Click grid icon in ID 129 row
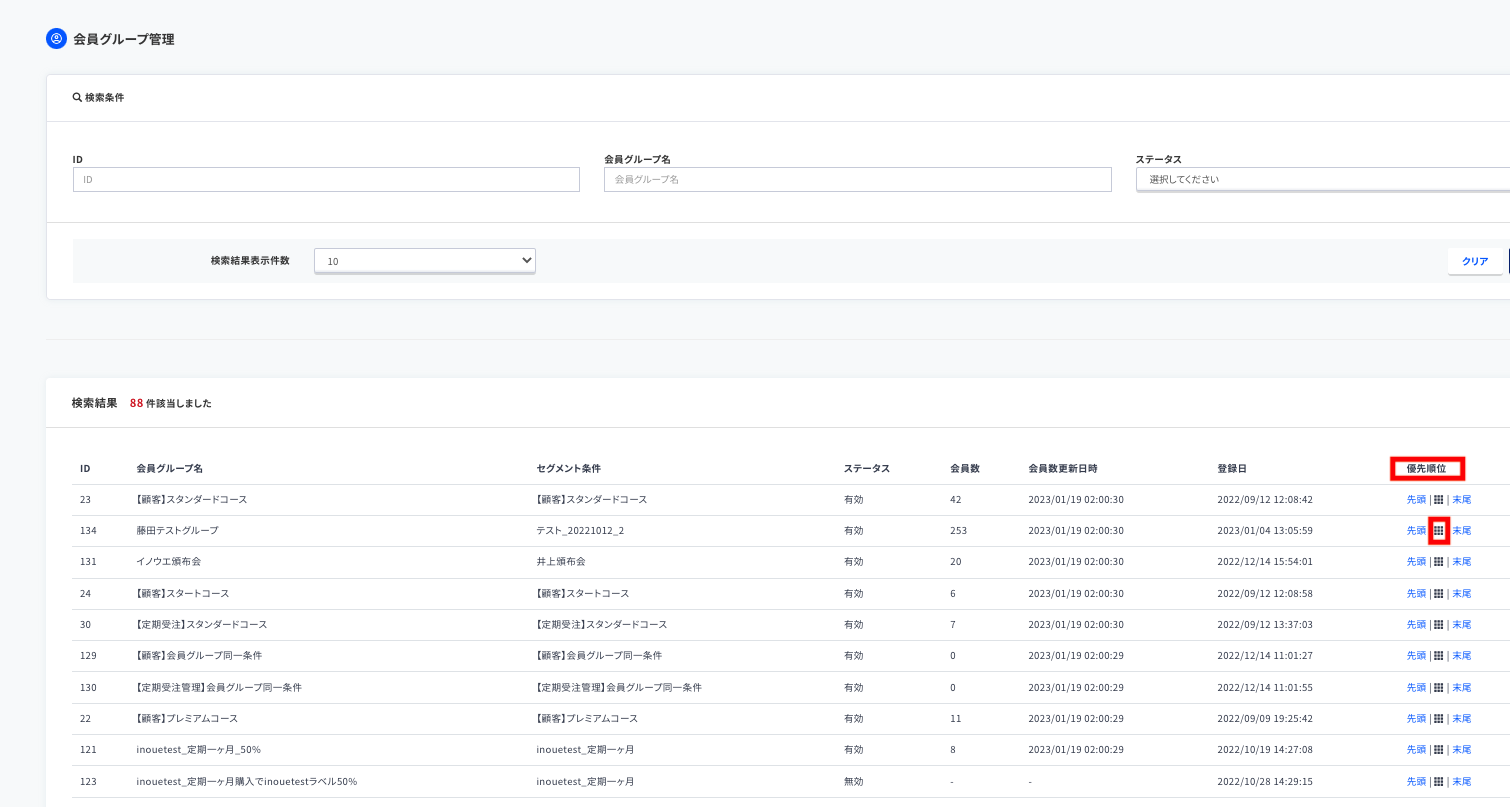 (1439, 656)
